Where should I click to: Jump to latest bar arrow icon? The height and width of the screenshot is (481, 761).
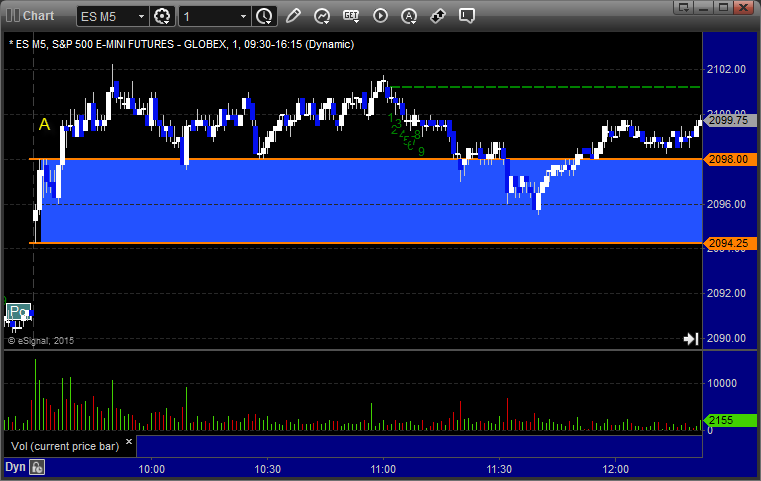(x=691, y=338)
